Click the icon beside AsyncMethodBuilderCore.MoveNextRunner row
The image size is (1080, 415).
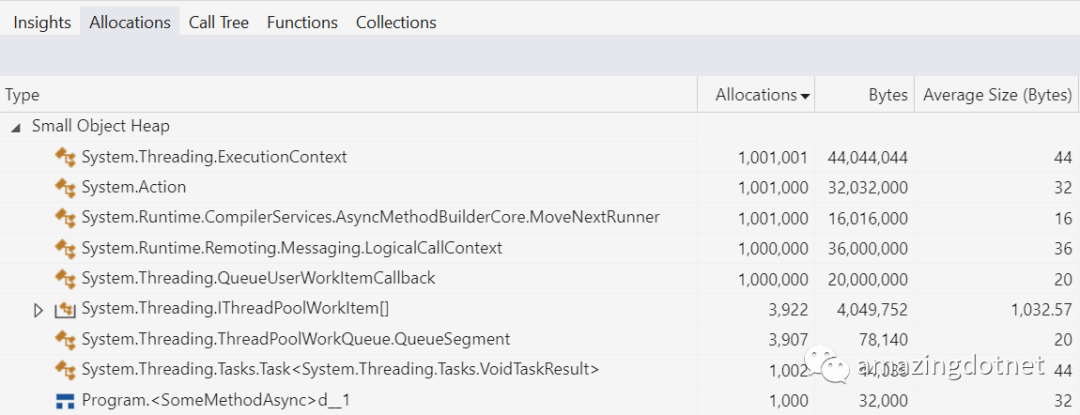pos(65,217)
